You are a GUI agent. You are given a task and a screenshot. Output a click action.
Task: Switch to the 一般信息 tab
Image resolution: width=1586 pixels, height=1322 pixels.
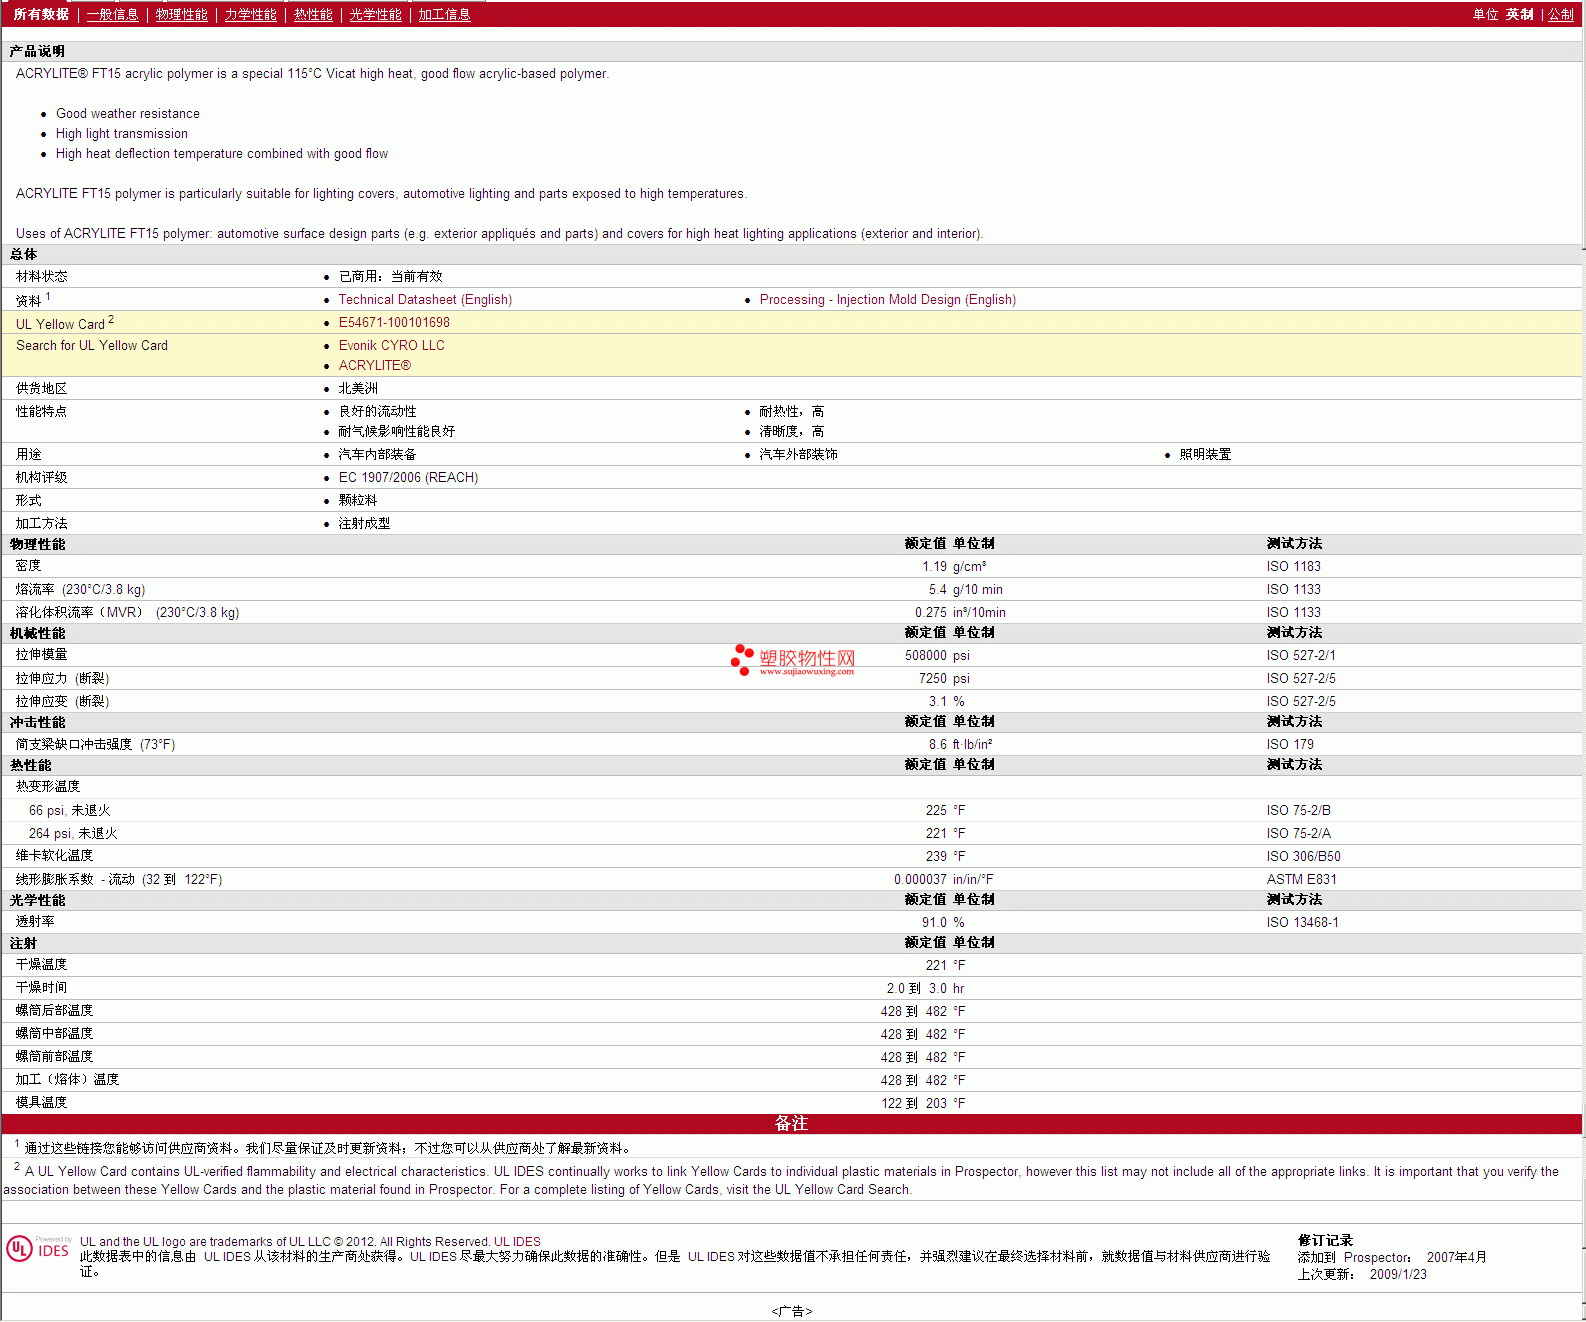point(112,14)
